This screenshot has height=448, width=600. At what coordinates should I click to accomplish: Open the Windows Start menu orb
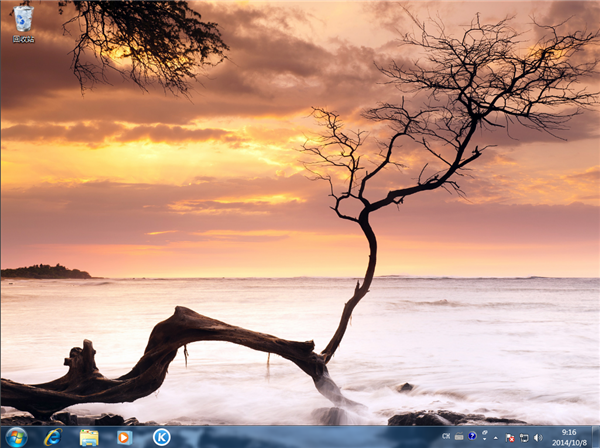[x=15, y=437]
